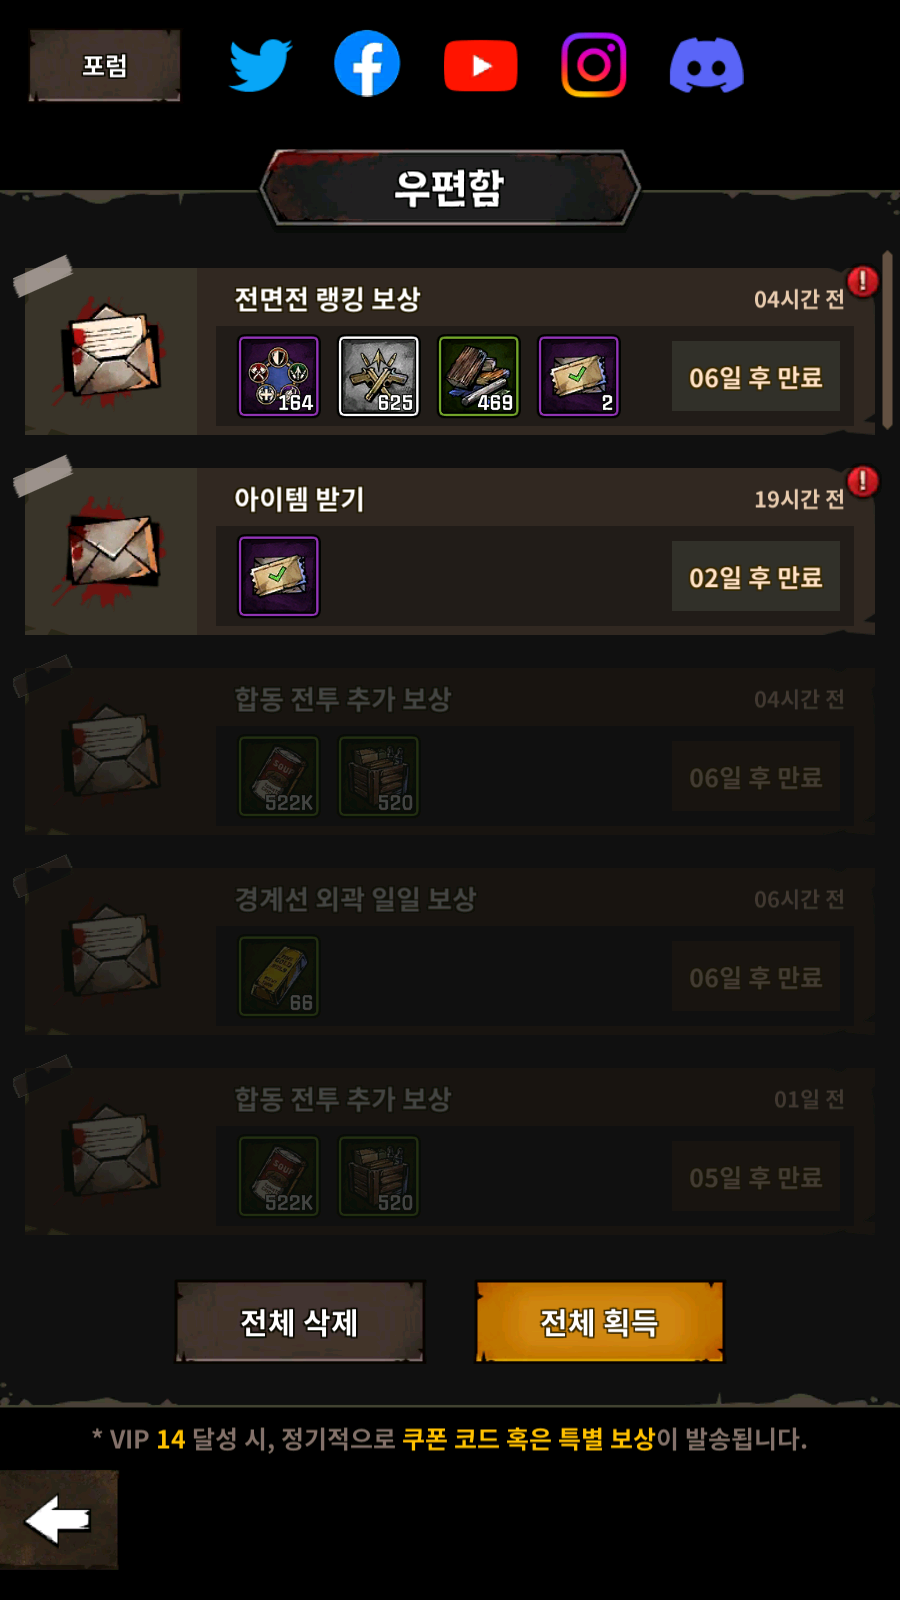Tap the 522K soup can in first 합동 전투 mail
The image size is (900, 1600).
pos(279,776)
